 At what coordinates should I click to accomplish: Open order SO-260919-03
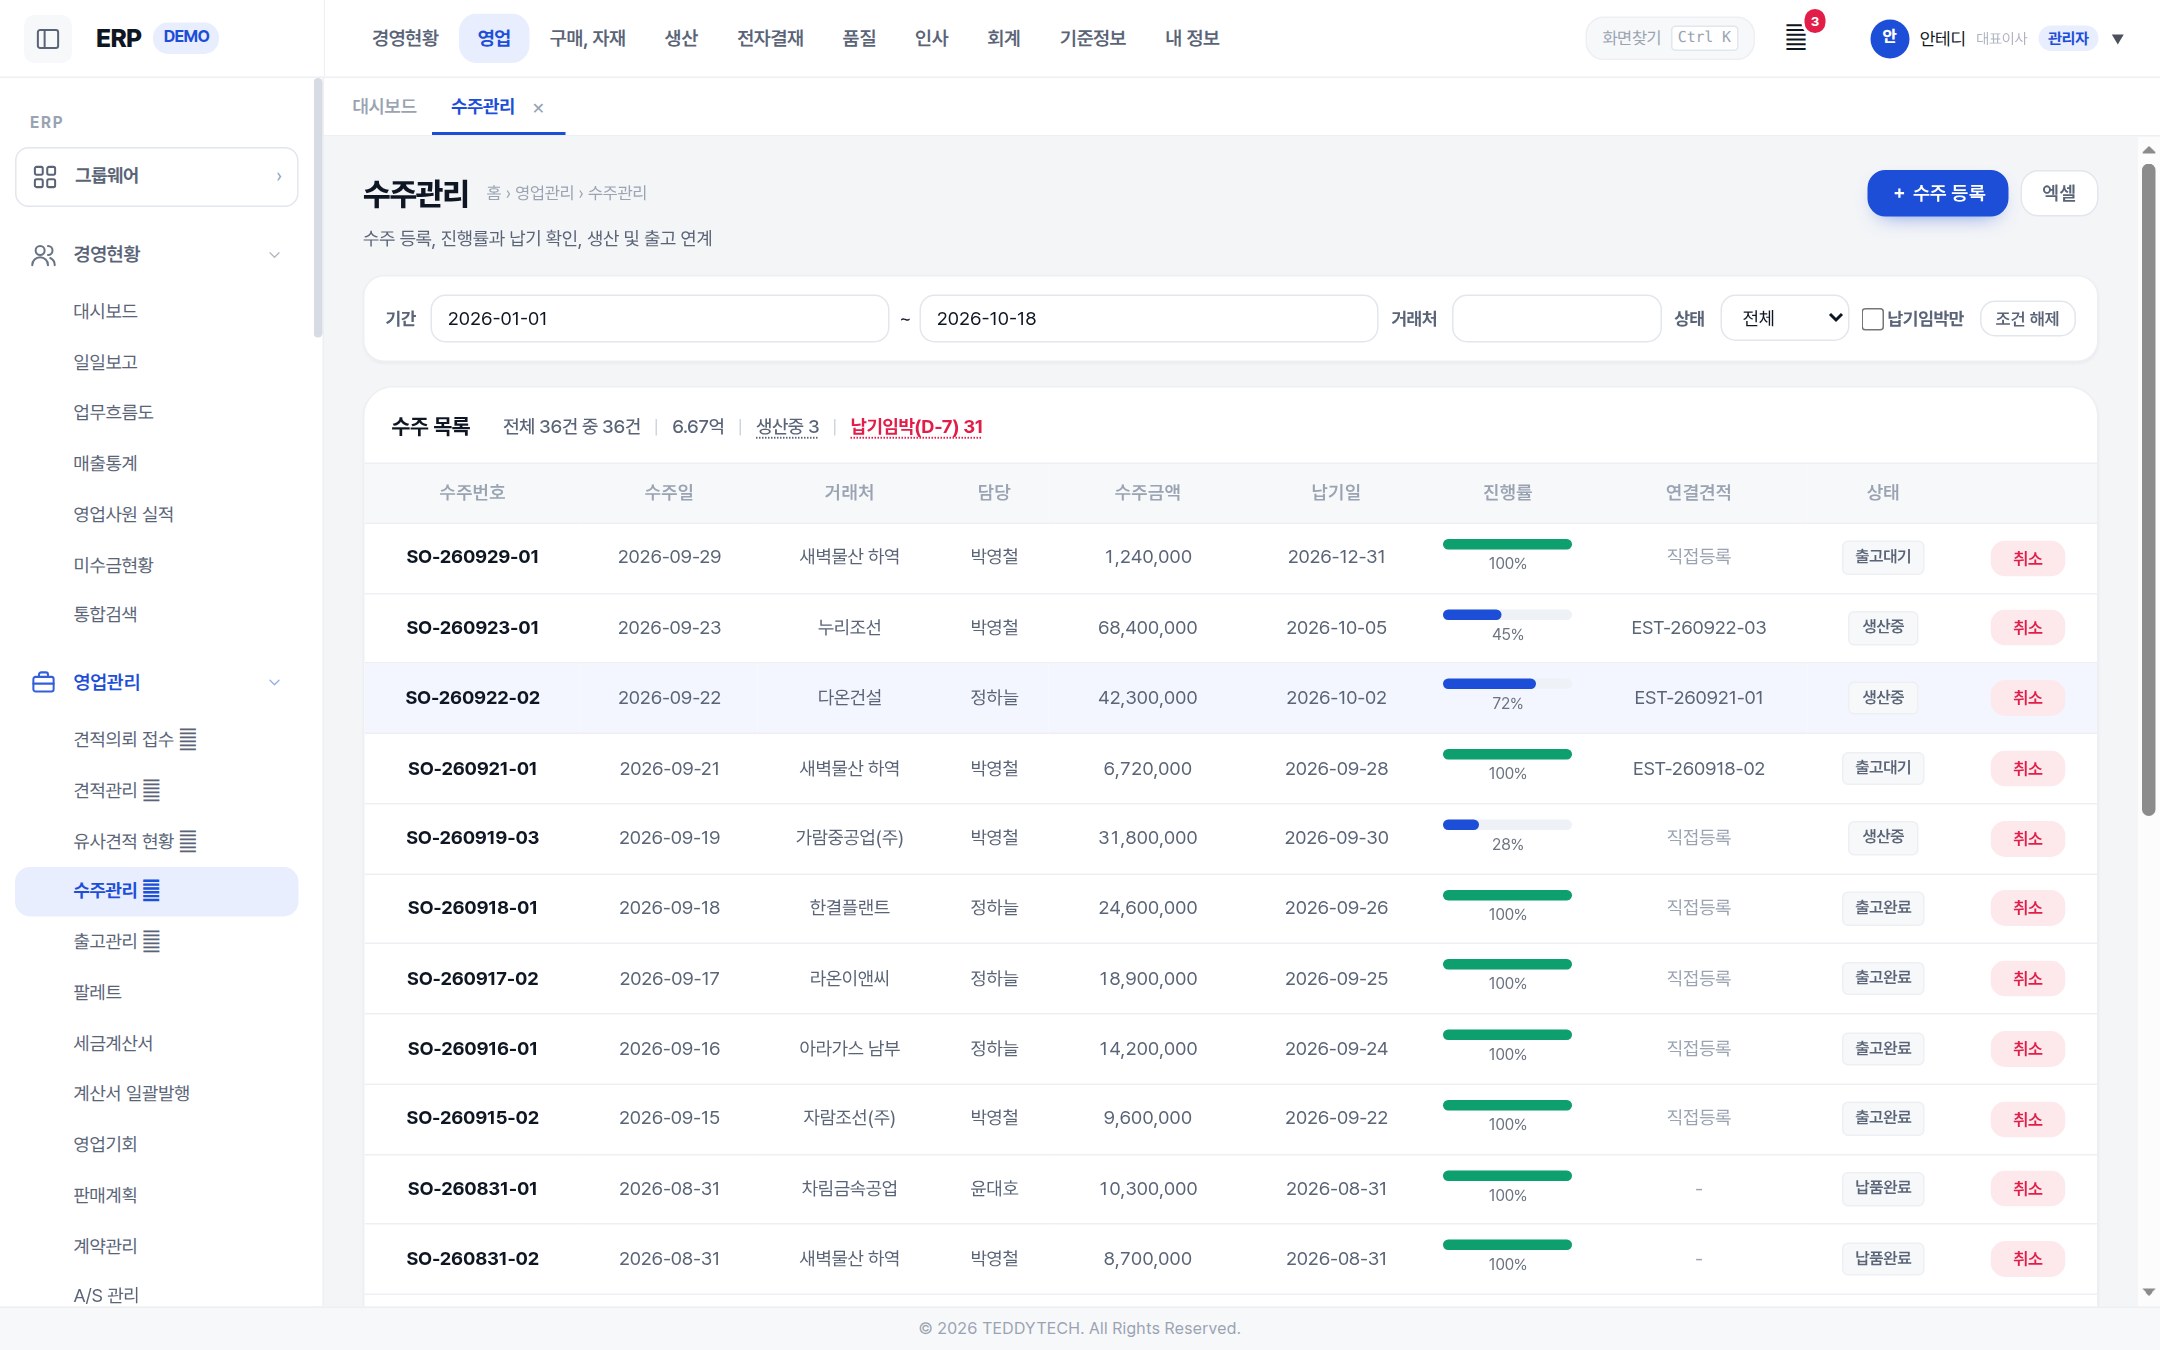472,838
